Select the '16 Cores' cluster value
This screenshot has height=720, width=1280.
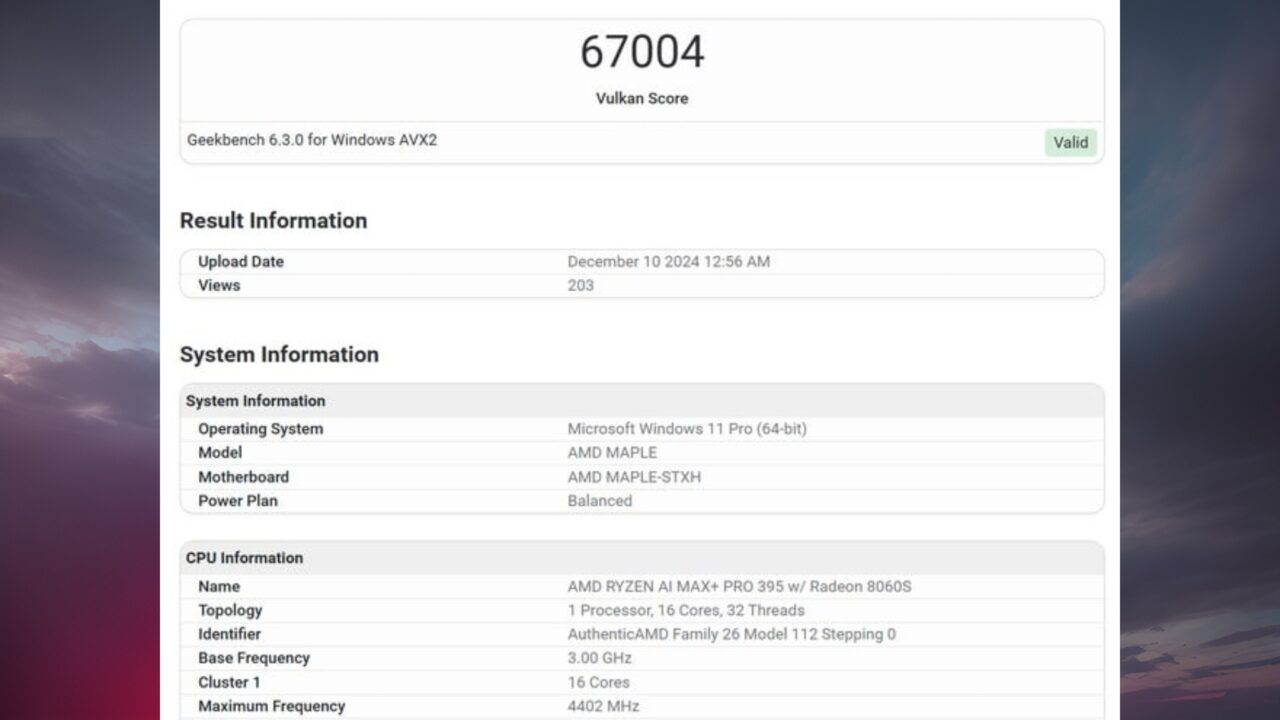(x=599, y=682)
